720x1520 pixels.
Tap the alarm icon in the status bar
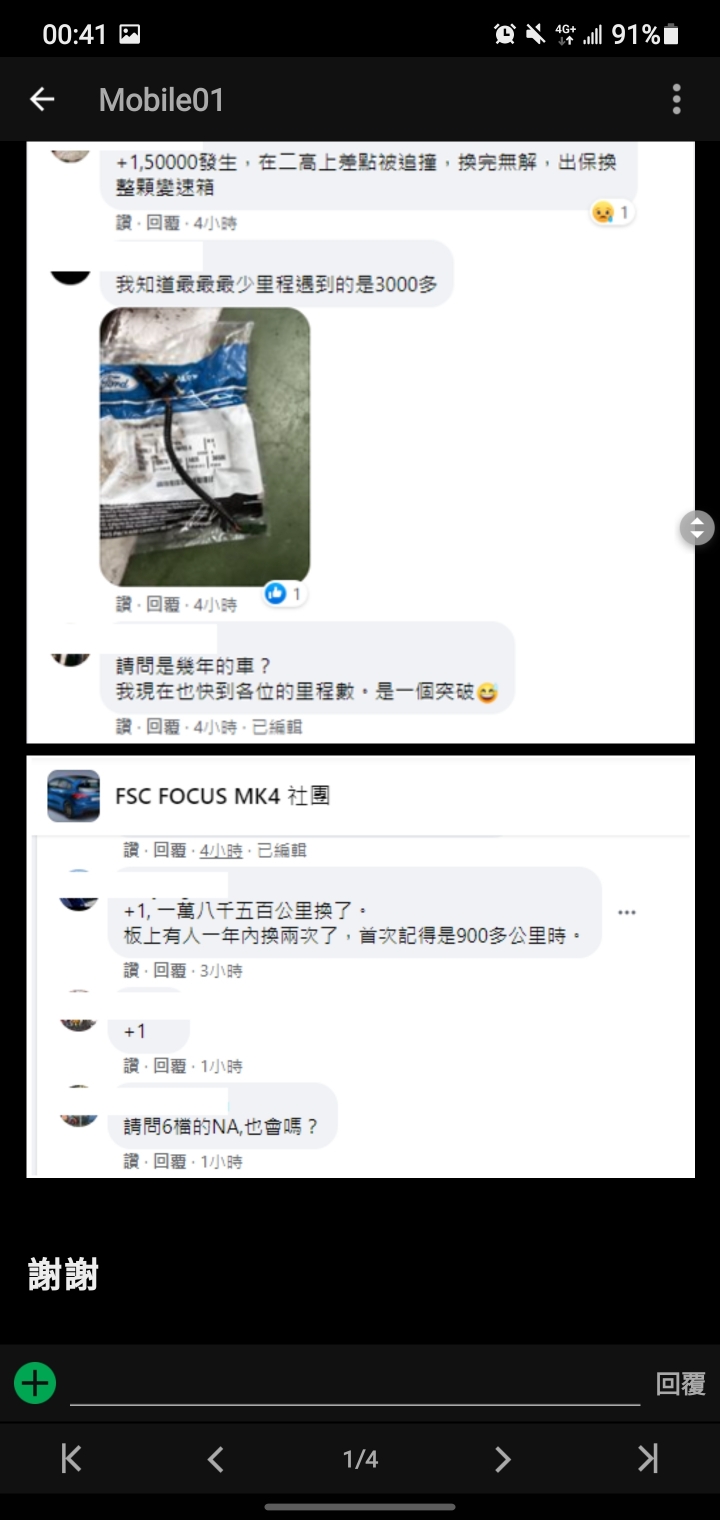(505, 35)
